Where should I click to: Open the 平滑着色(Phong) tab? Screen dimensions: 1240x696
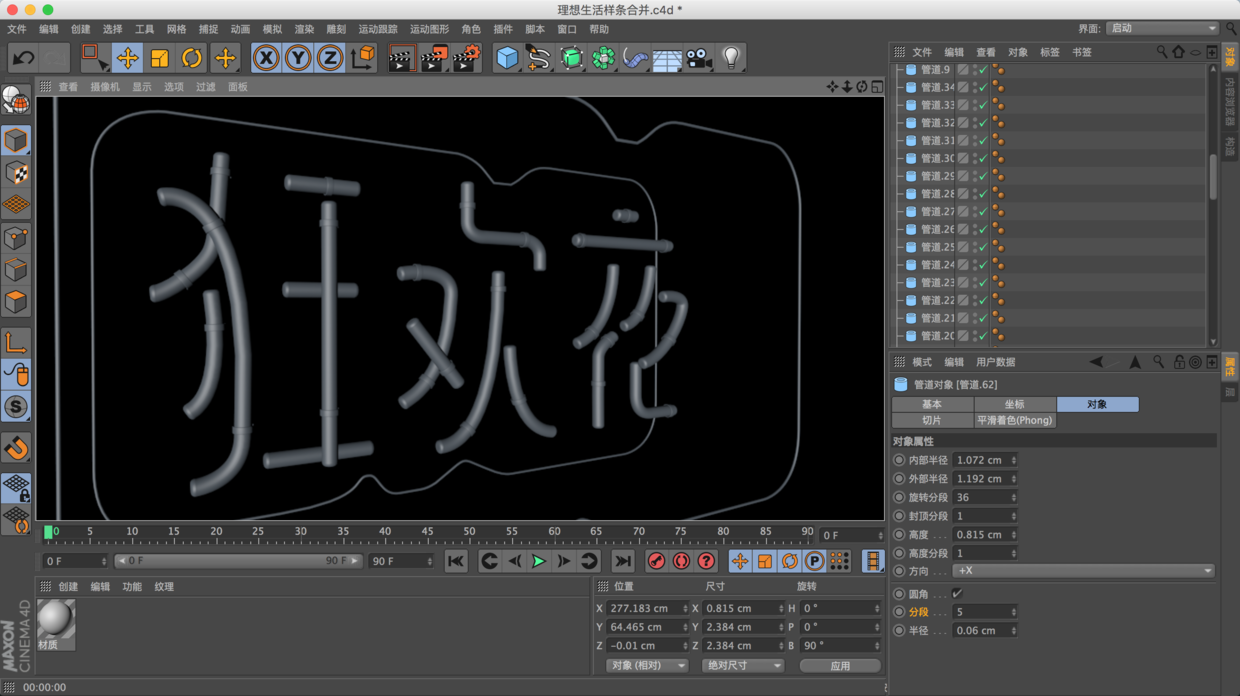(x=1015, y=420)
